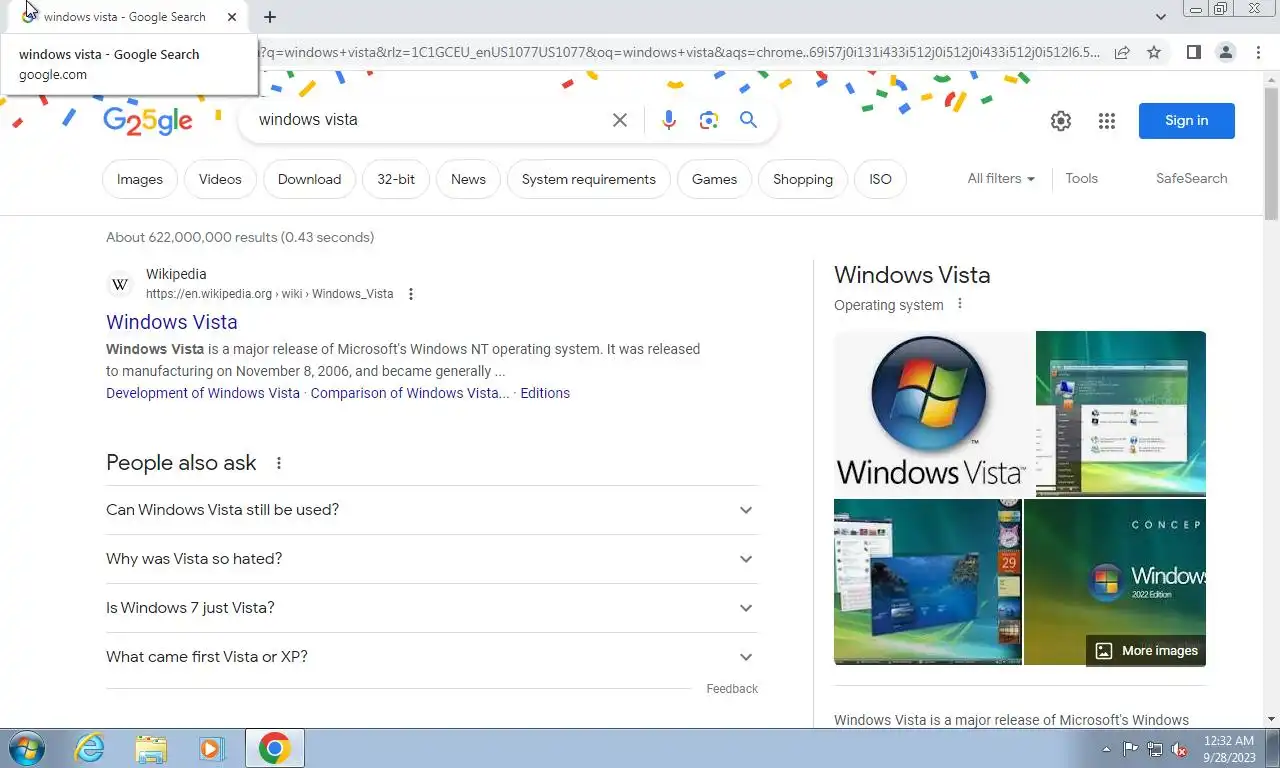Open knowledge panel options next to Operating system
This screenshot has width=1280, height=768.
pyautogui.click(x=960, y=304)
